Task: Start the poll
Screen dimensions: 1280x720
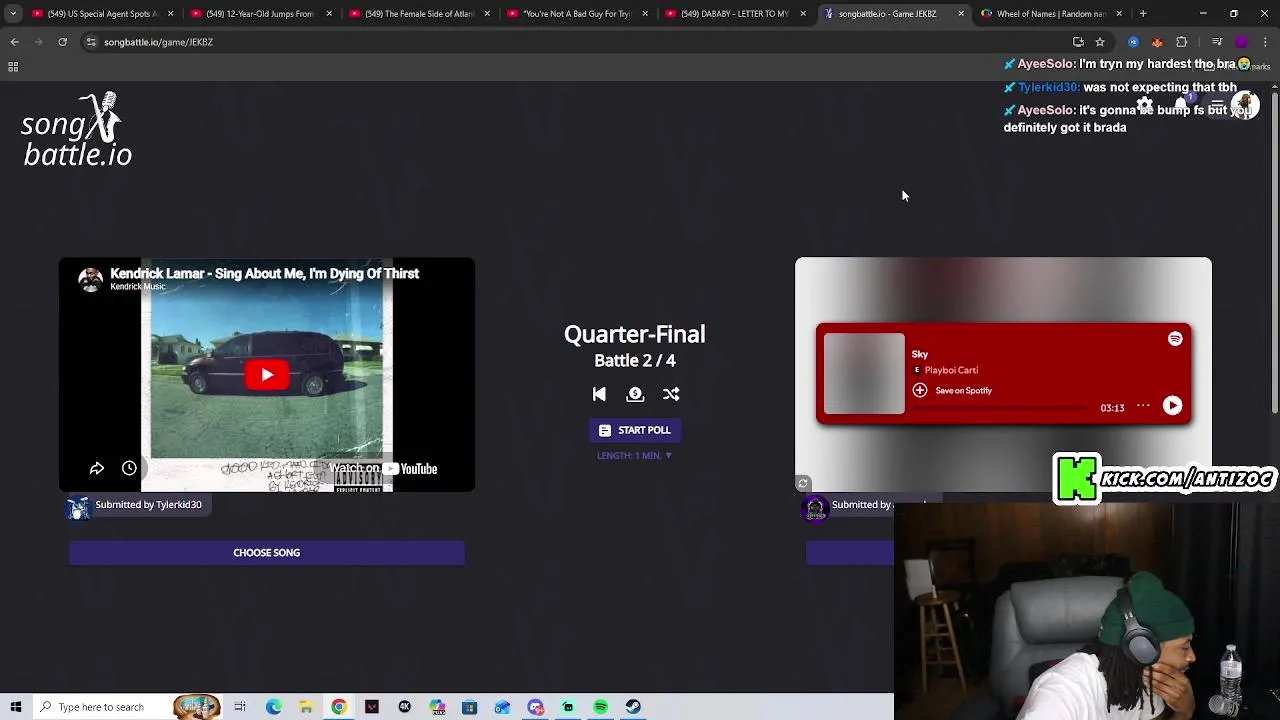Action: [x=635, y=430]
